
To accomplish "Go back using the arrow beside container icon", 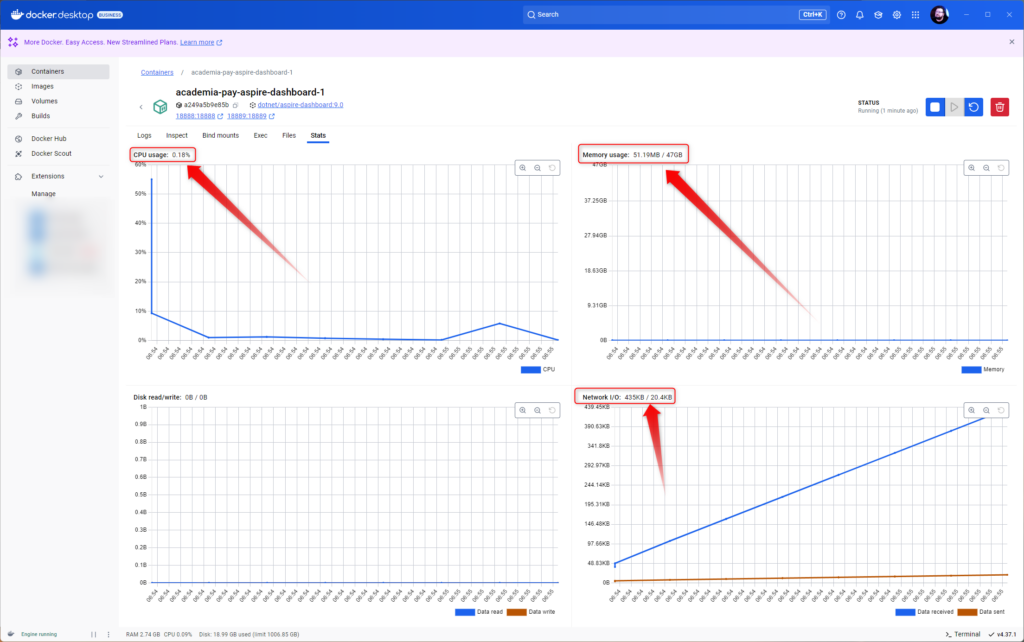I will pos(141,106).
